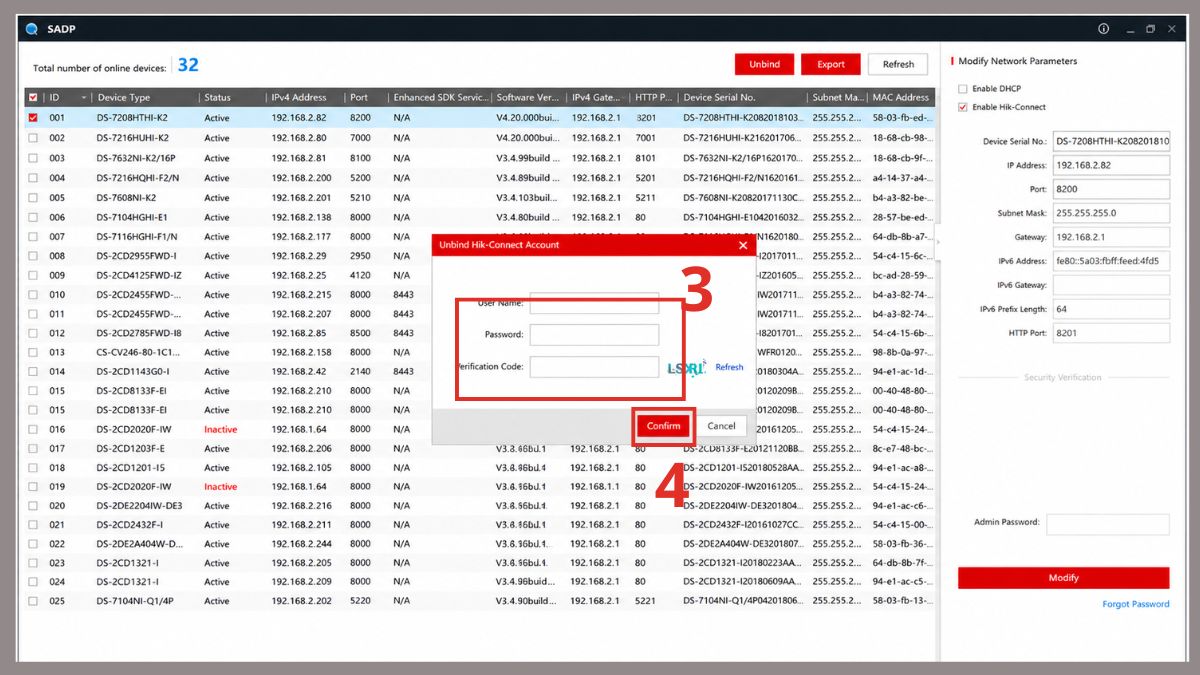This screenshot has height=675, width=1200.
Task: Click the Subnet Mask field showing 255.255.255.0
Action: [x=1111, y=213]
